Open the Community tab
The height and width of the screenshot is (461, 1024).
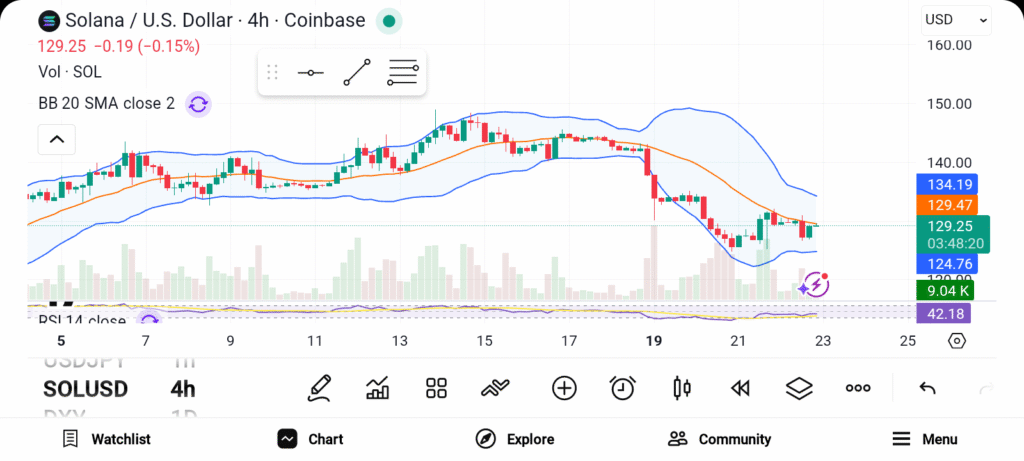pyautogui.click(x=720, y=439)
